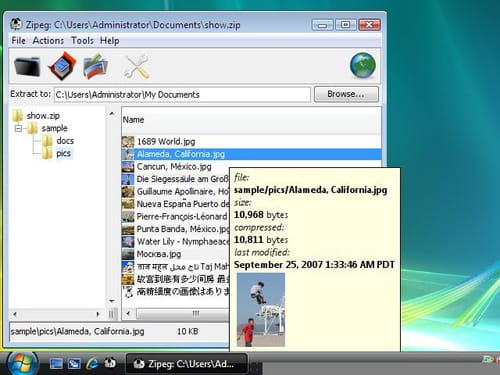Click the stacked files toolbar icon
Image resolution: width=500 pixels, height=375 pixels.
point(96,66)
